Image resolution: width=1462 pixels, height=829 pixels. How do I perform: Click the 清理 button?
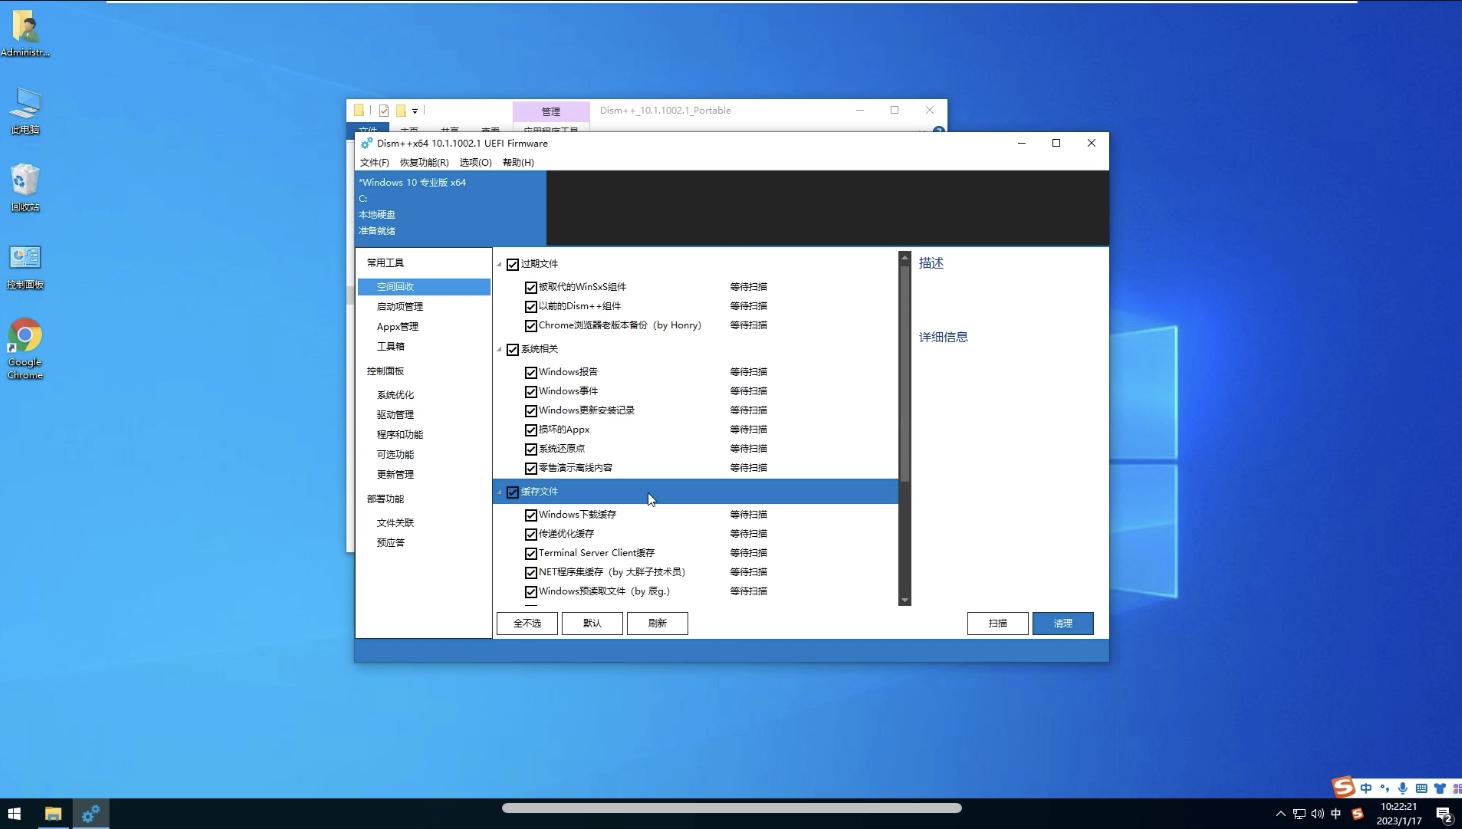pos(1063,623)
